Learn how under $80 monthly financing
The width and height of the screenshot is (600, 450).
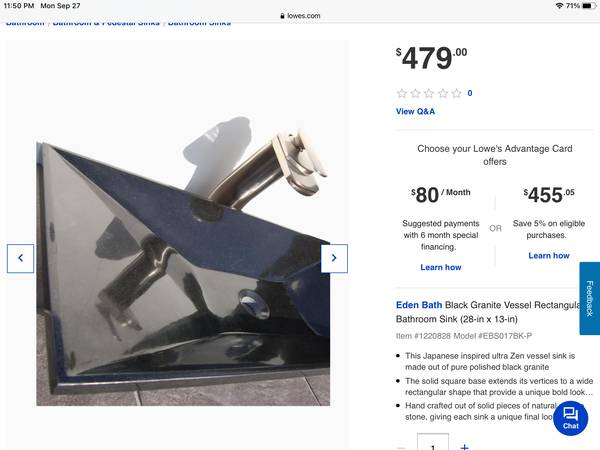[x=441, y=267]
